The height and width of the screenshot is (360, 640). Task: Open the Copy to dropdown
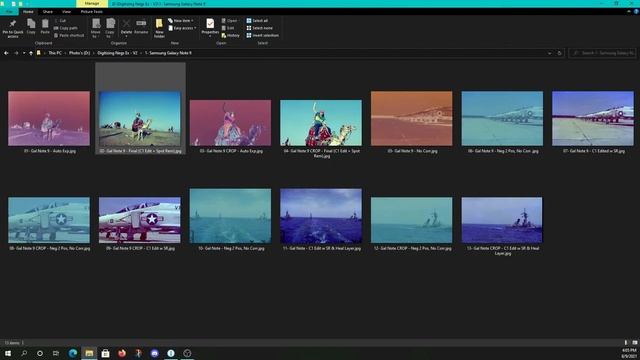[x=110, y=29]
